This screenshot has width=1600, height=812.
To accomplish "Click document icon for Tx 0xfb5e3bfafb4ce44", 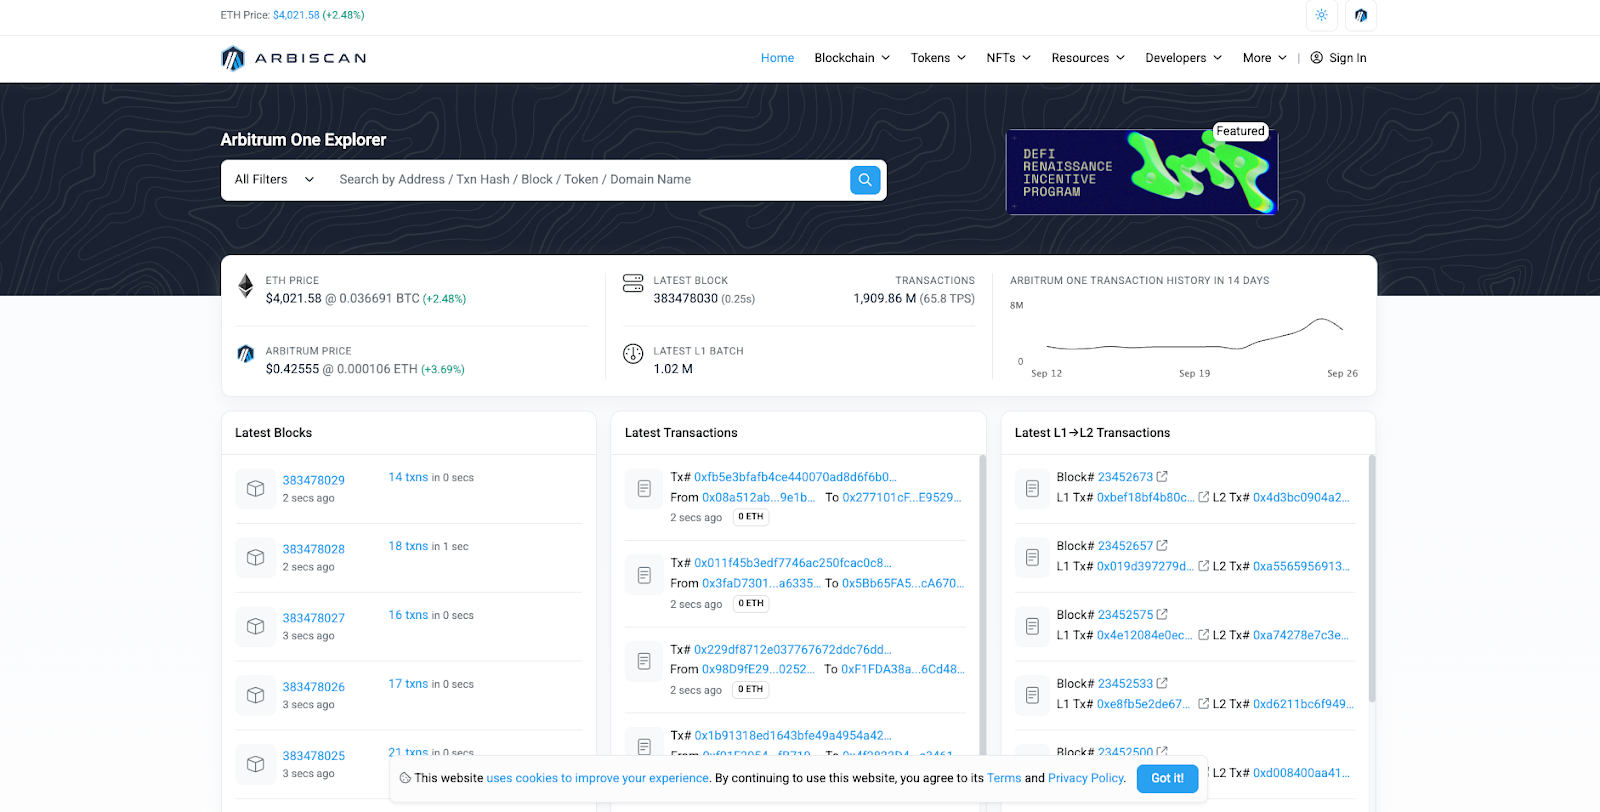I will tap(644, 489).
